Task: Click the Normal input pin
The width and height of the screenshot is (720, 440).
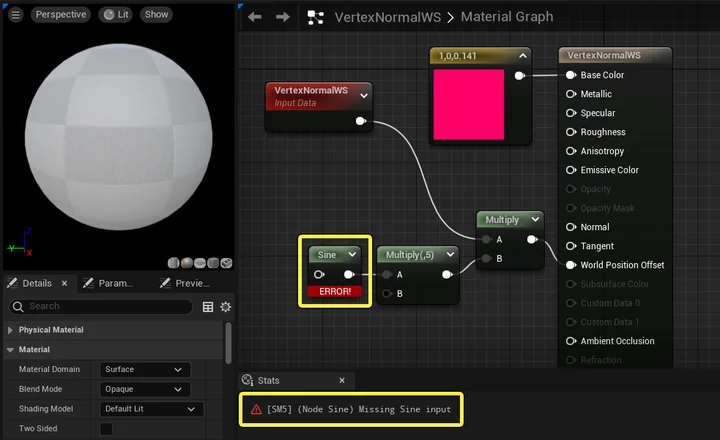Action: pyautogui.click(x=571, y=227)
